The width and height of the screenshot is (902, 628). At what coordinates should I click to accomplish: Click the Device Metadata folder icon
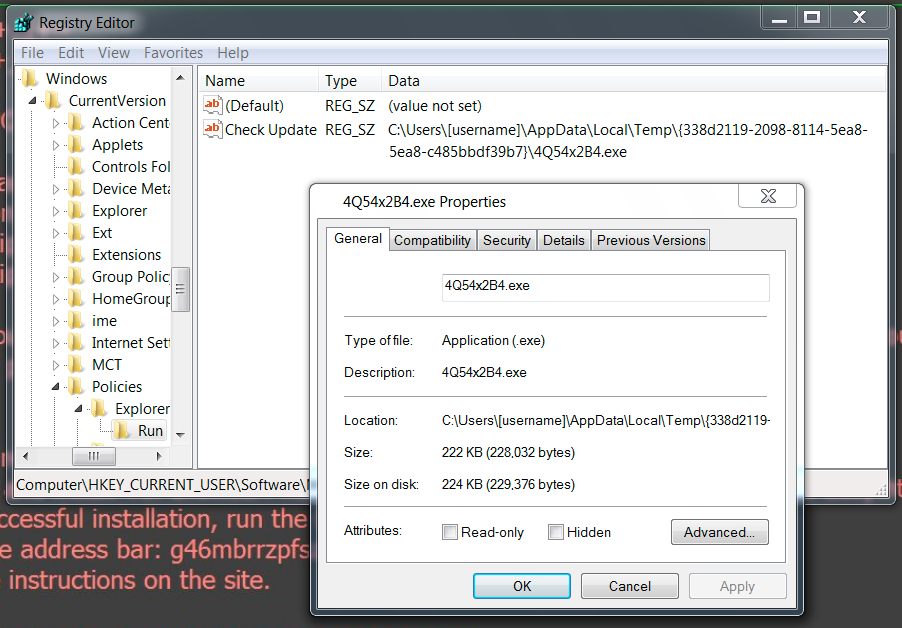76,189
